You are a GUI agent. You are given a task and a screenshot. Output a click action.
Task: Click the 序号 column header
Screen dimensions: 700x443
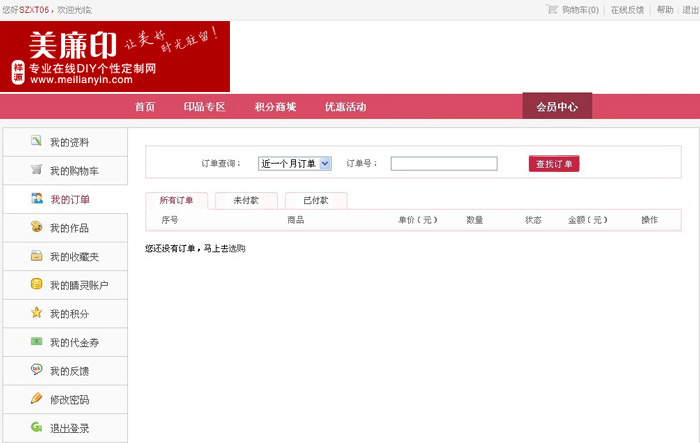(170, 220)
